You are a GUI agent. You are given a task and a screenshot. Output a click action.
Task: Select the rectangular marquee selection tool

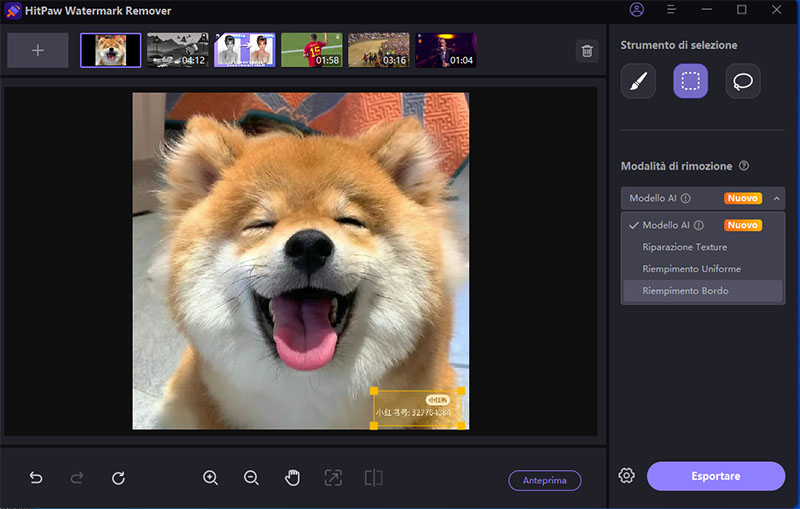[690, 81]
